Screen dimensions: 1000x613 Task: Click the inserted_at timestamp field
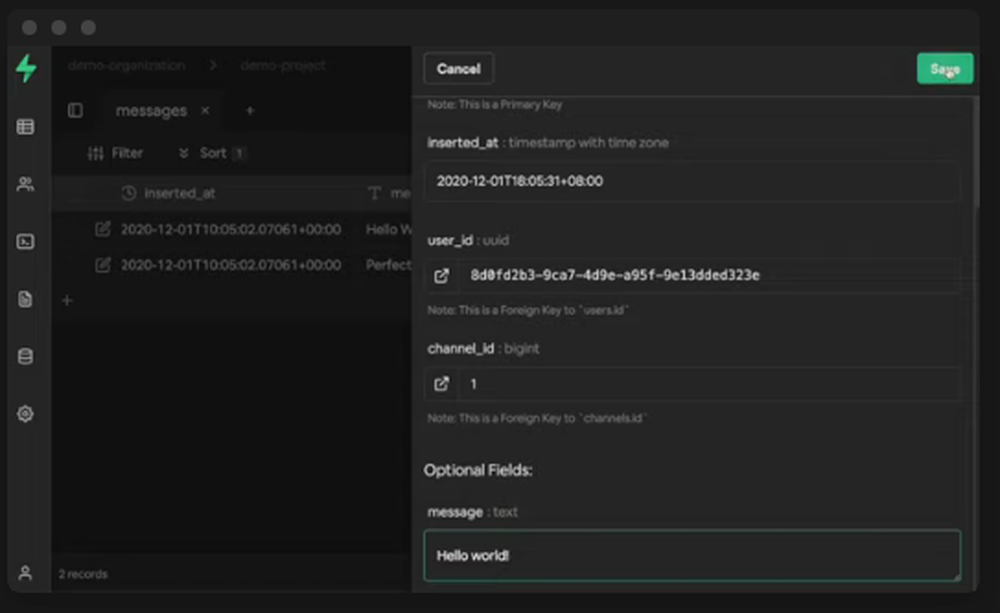[x=692, y=181]
